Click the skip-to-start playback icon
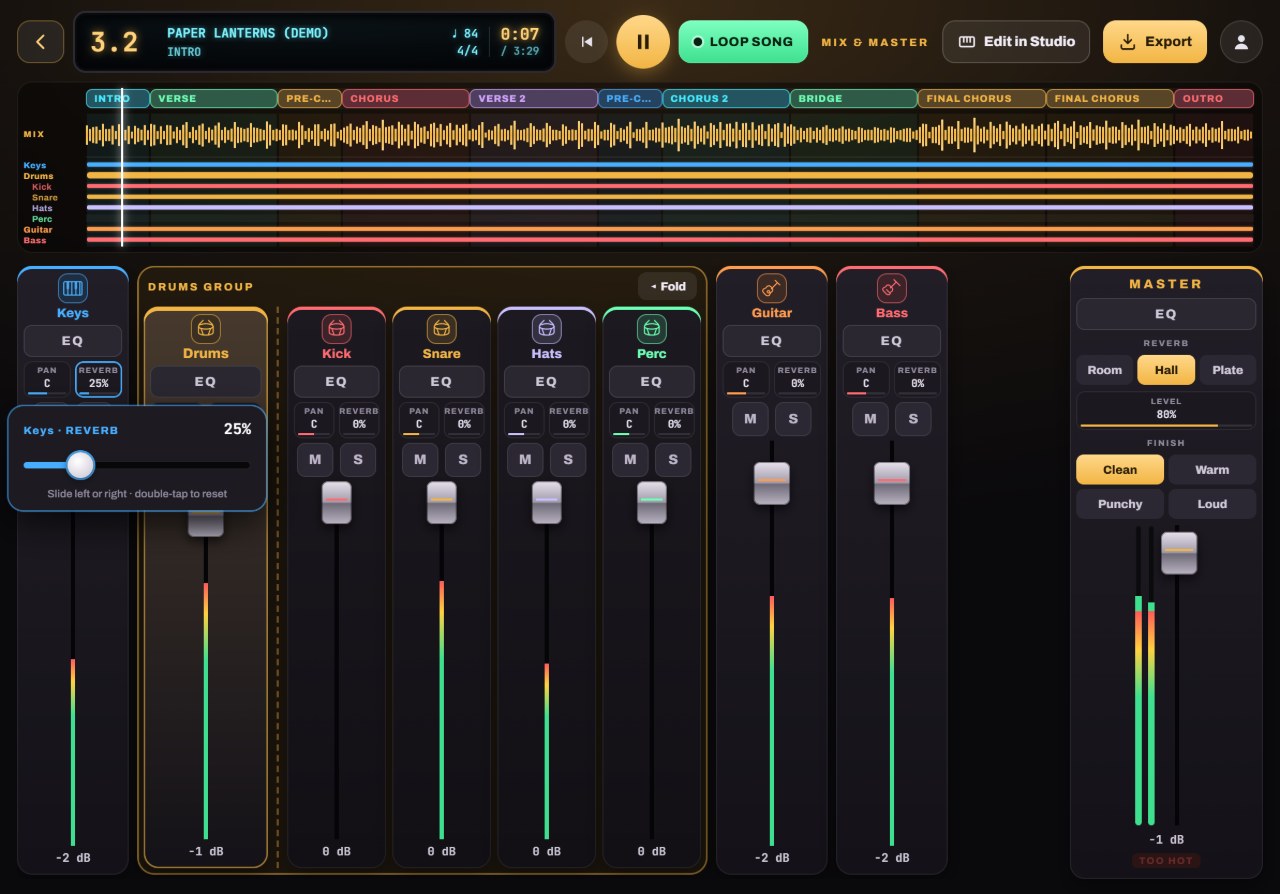The height and width of the screenshot is (894, 1280). pos(587,42)
